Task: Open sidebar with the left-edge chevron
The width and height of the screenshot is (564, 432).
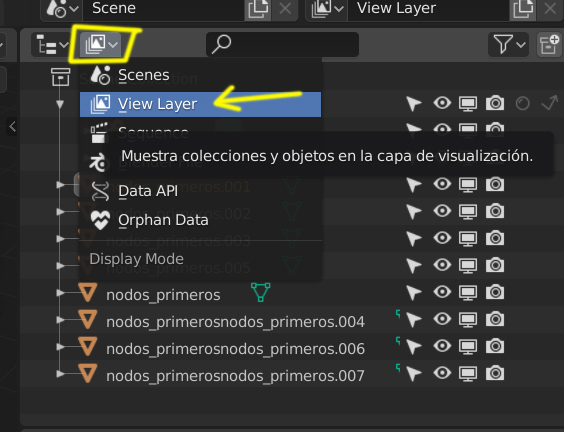Action: (x=12, y=127)
